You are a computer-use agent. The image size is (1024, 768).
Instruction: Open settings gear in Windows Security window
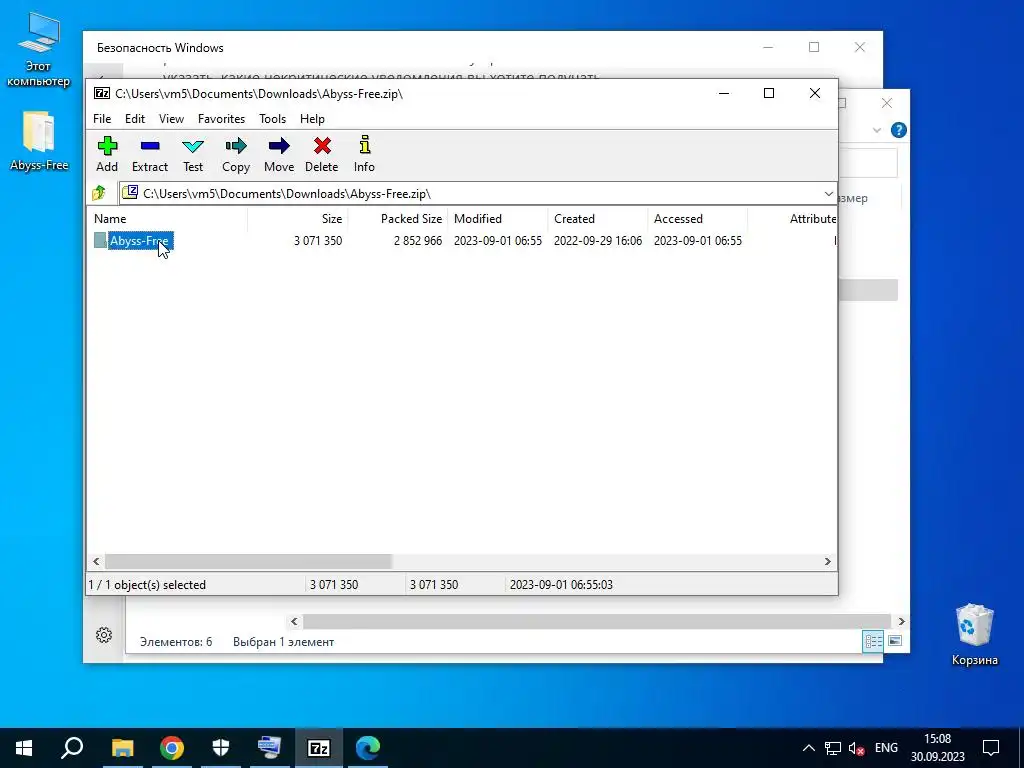click(104, 635)
